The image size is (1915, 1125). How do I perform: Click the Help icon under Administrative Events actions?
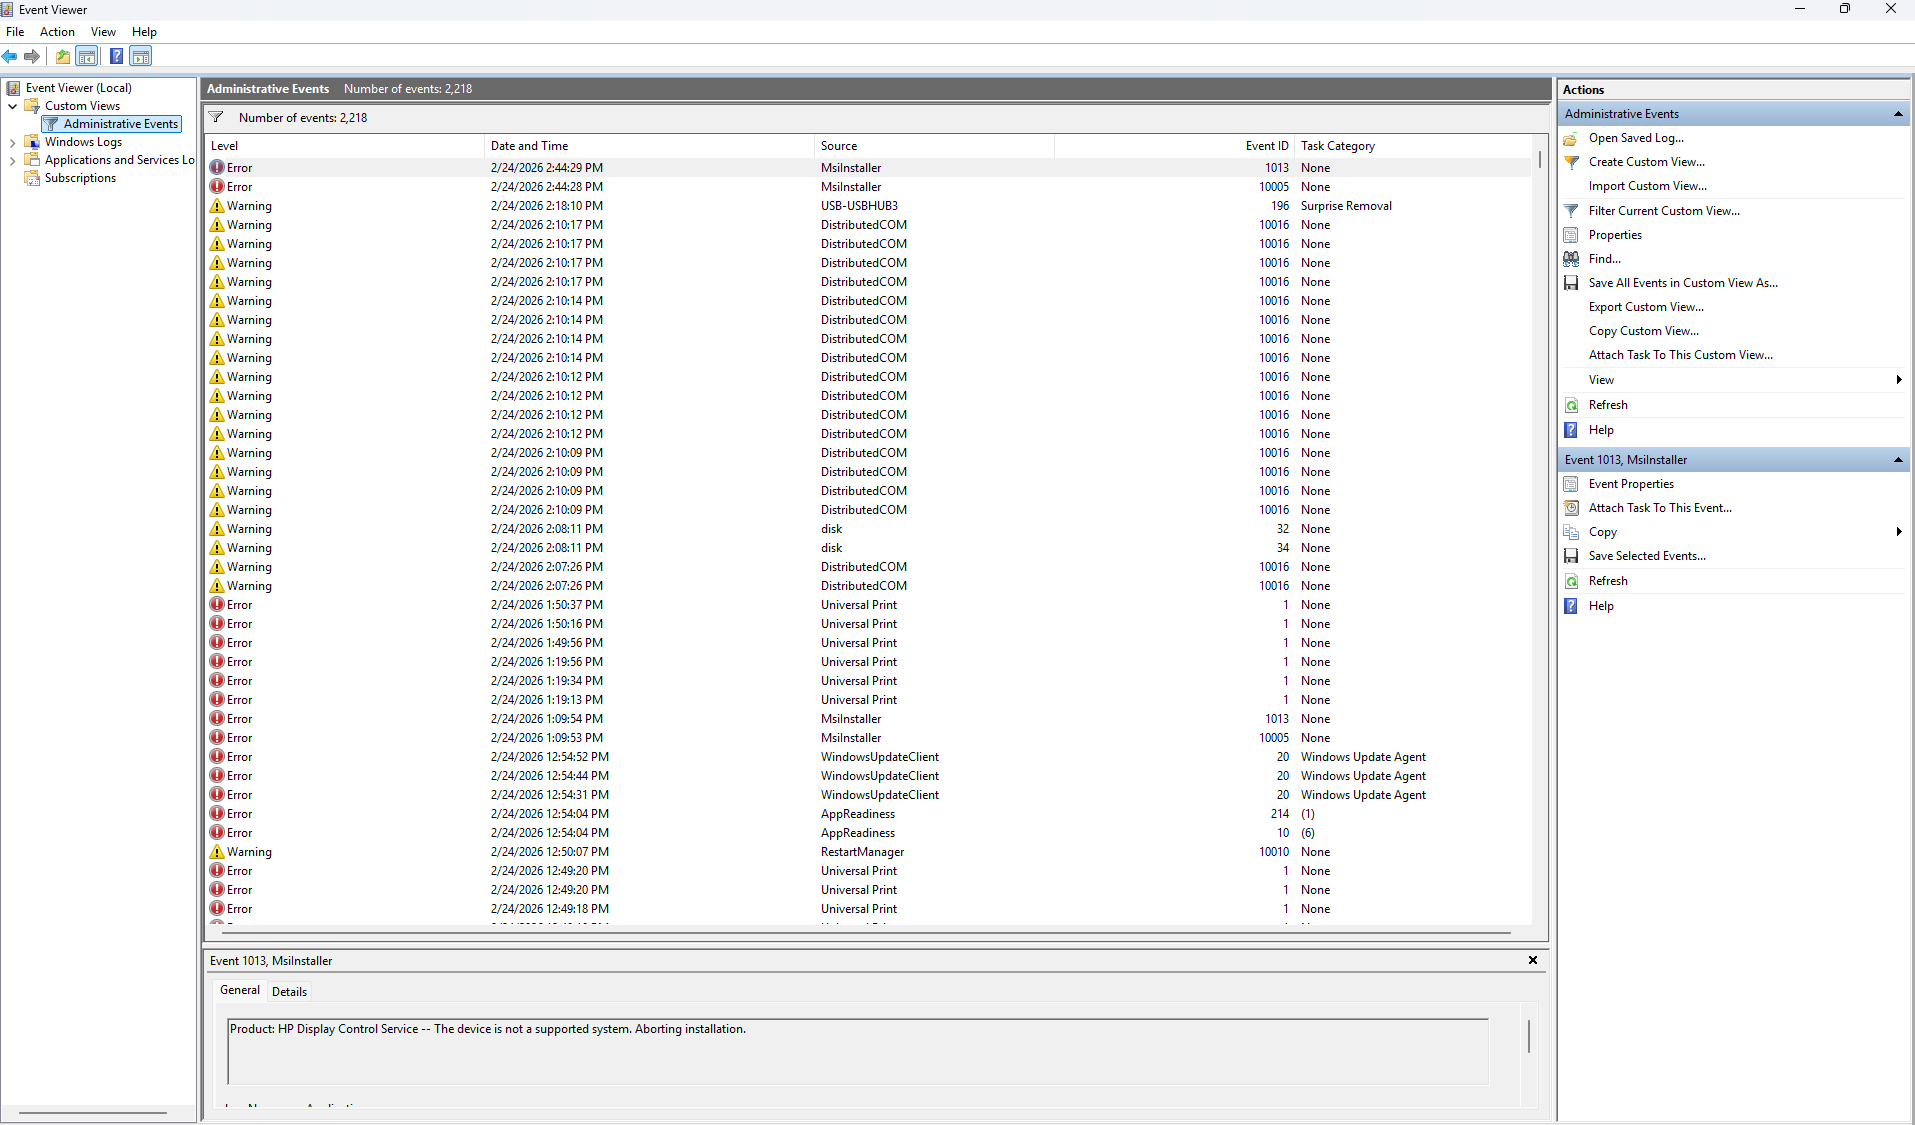tap(1571, 430)
